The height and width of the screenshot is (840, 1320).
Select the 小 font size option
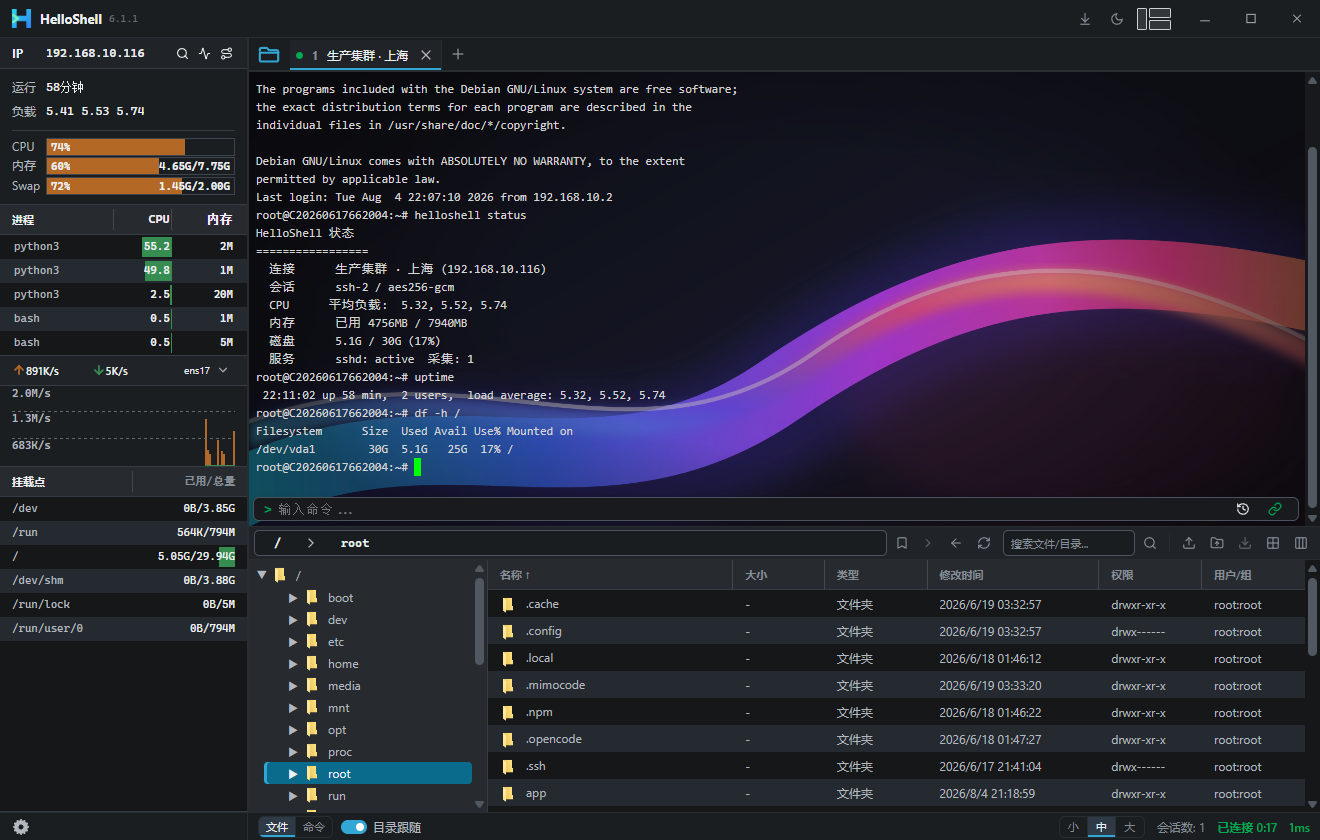click(1073, 827)
